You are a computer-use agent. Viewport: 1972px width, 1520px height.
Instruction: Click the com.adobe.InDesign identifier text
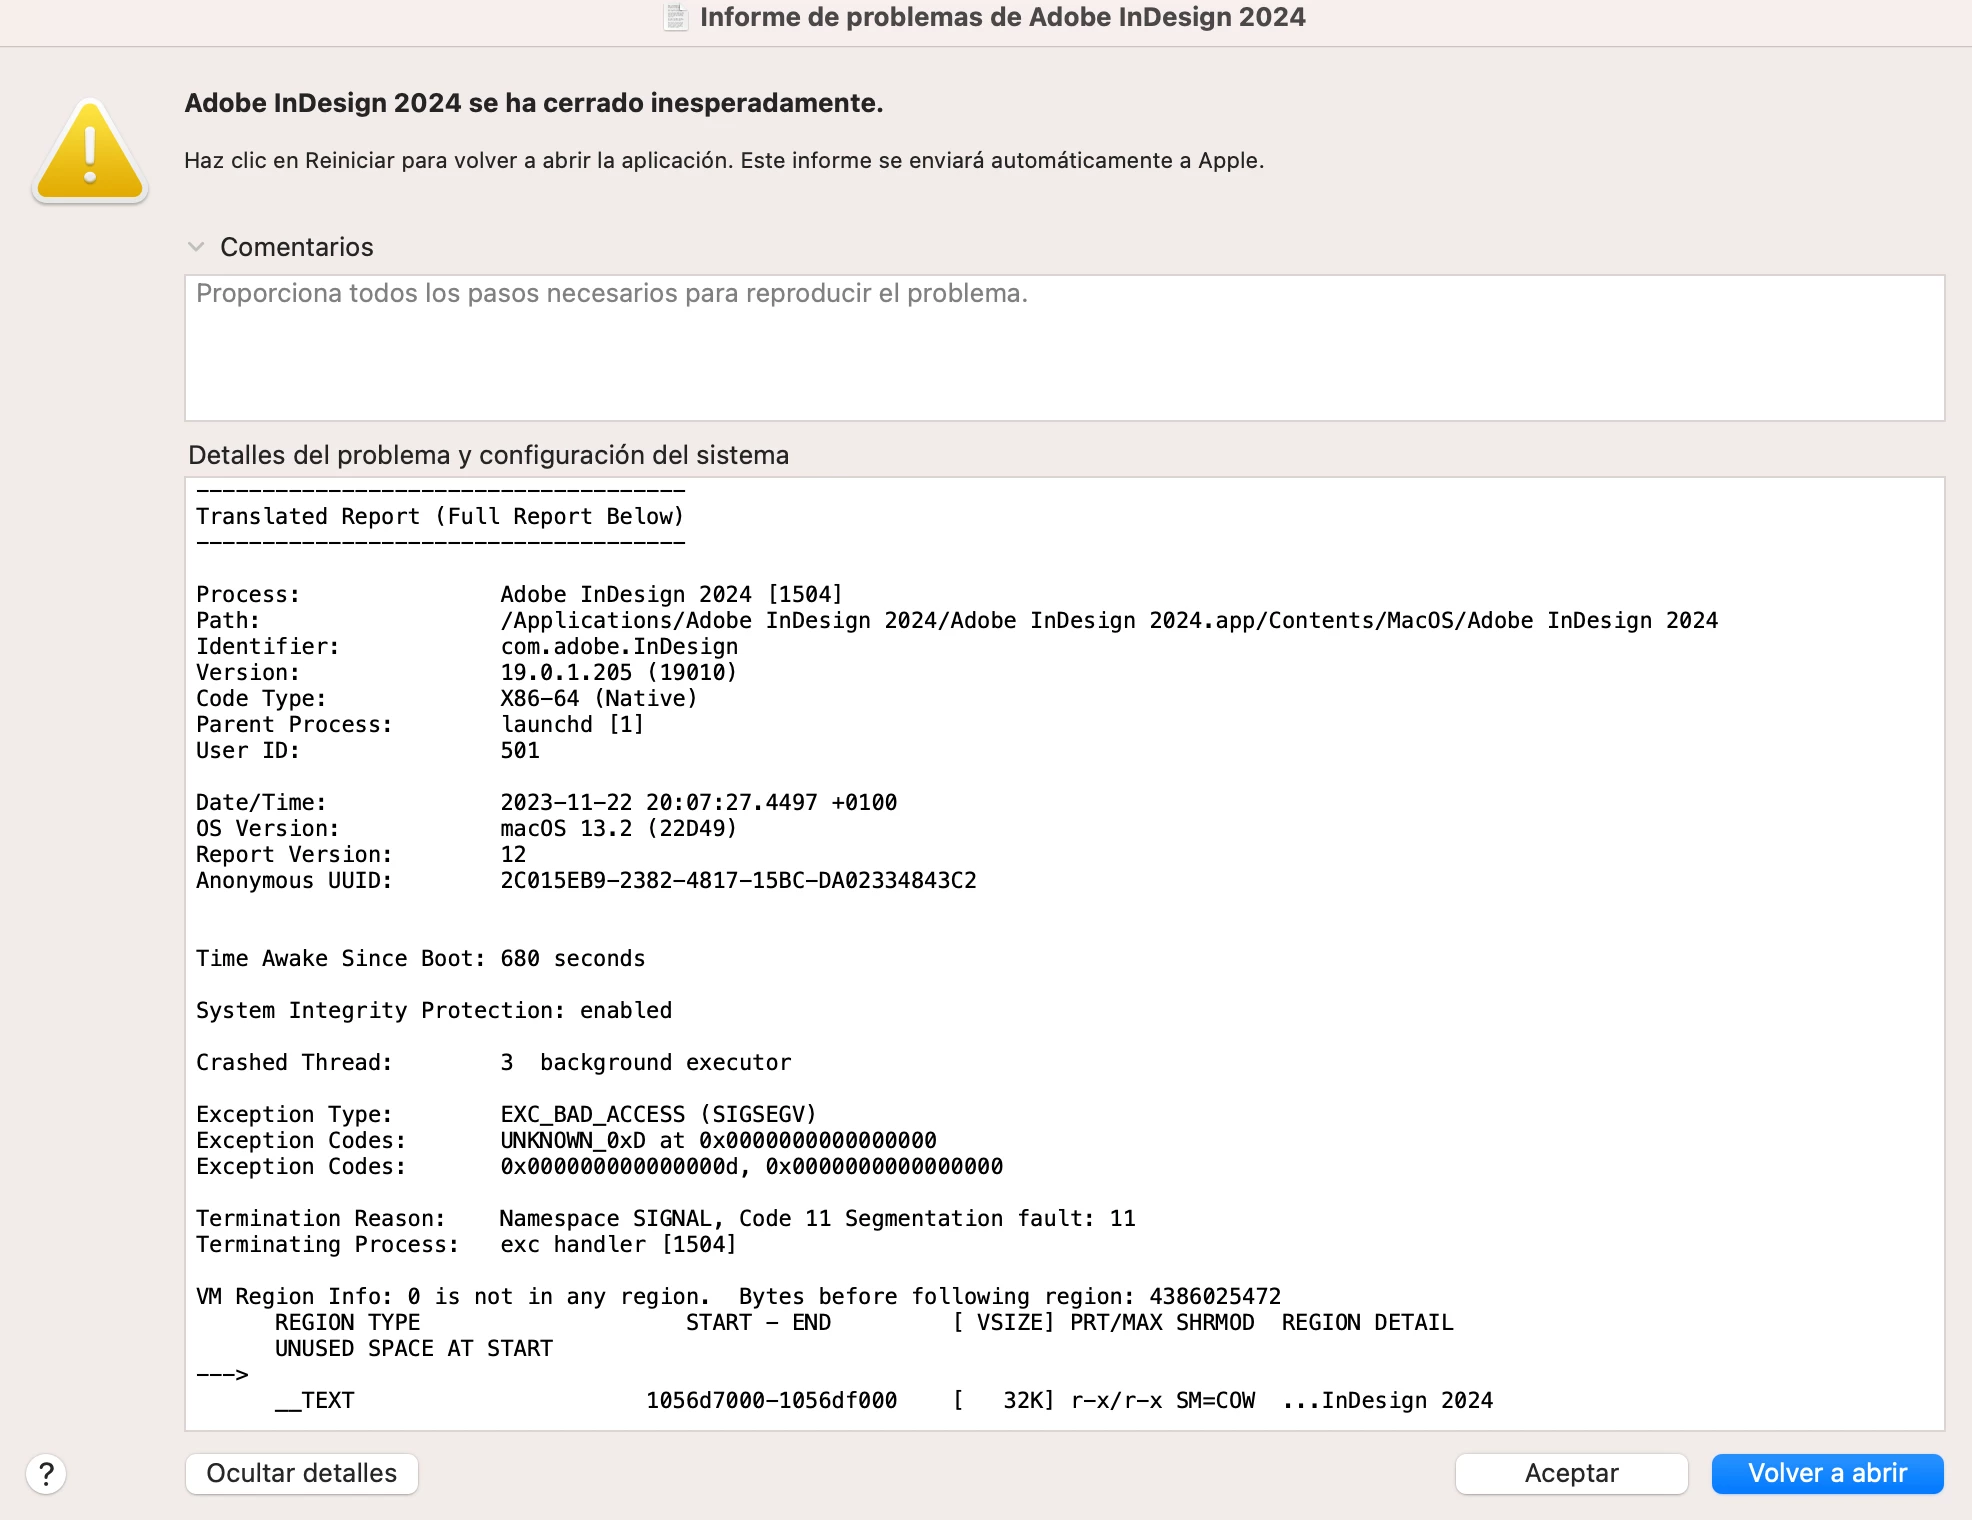click(619, 646)
